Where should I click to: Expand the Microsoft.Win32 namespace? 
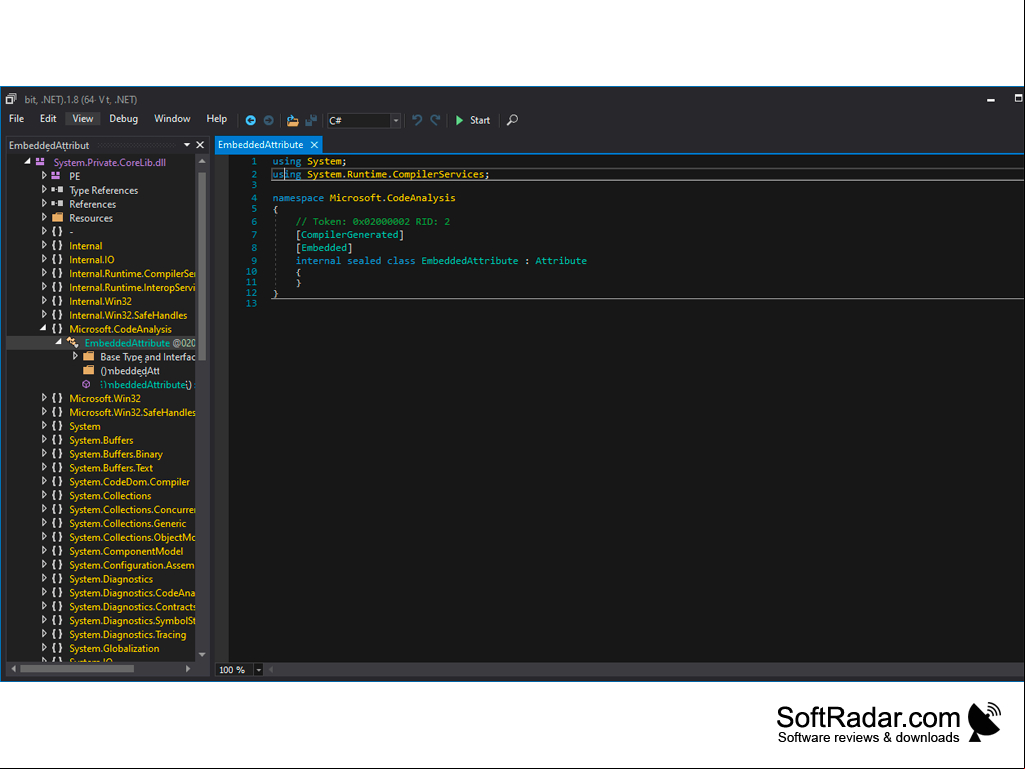pyautogui.click(x=44, y=398)
